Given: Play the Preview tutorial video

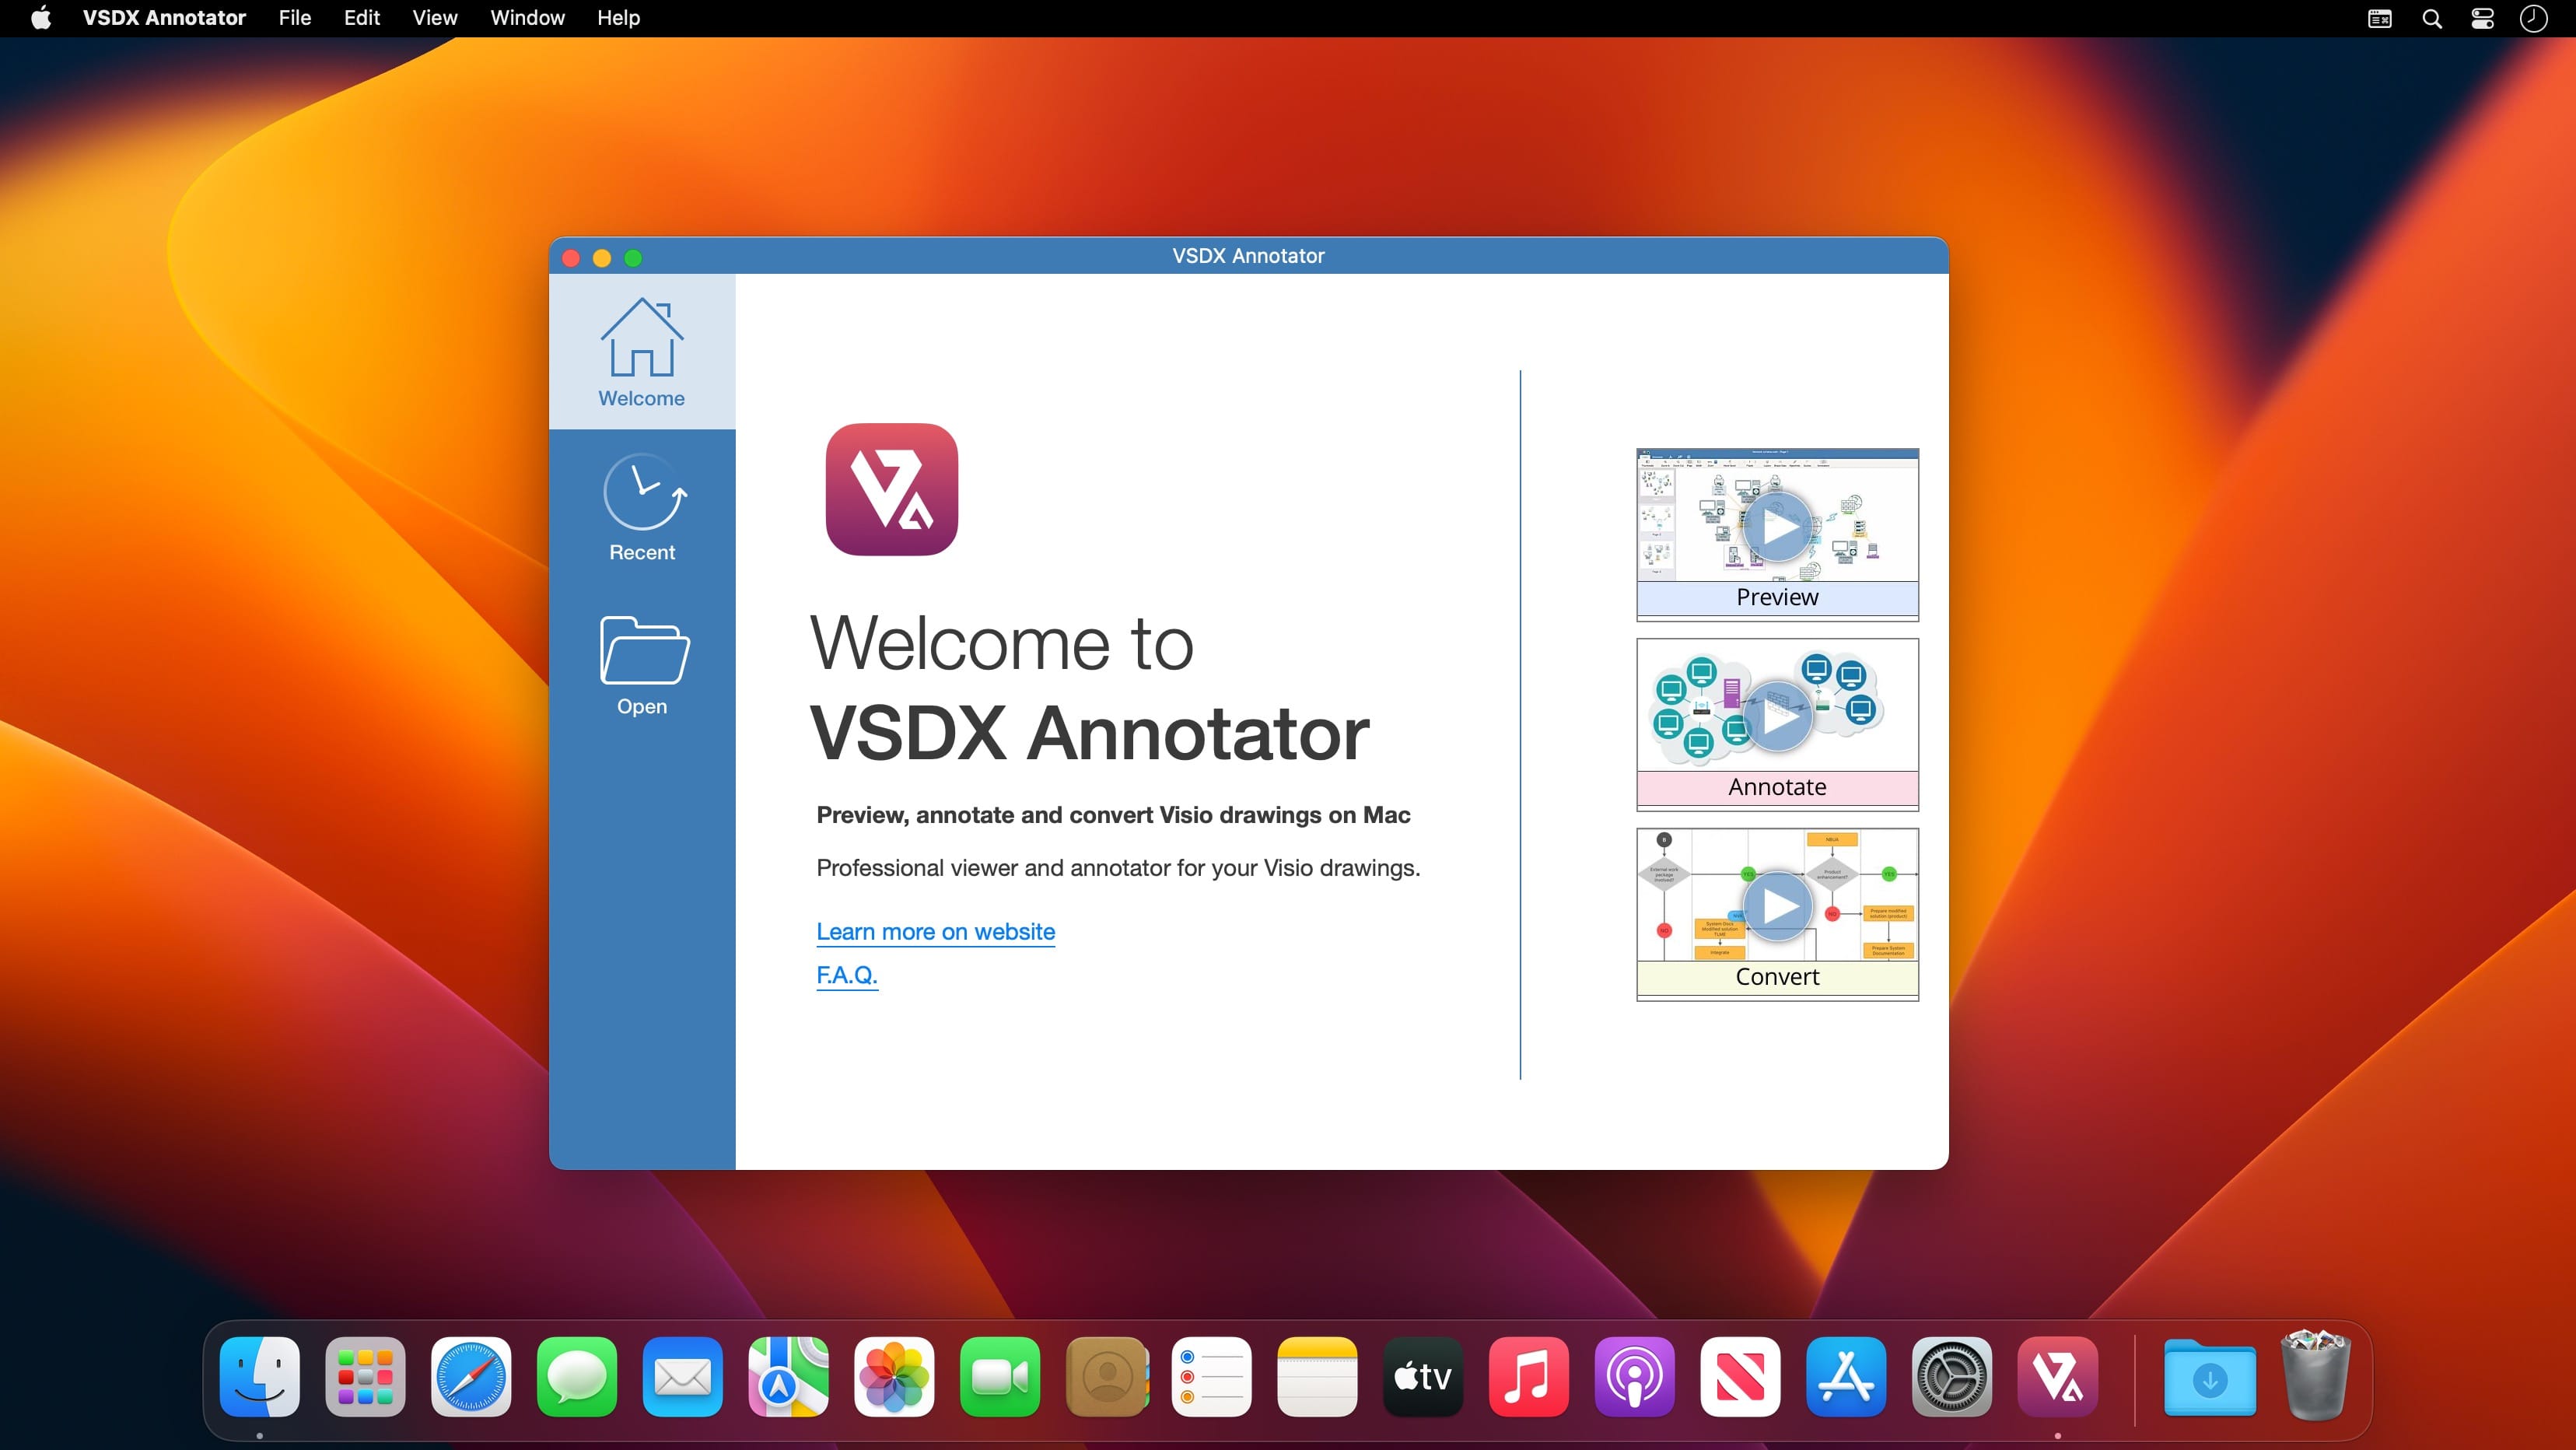Looking at the screenshot, I should pos(1777,526).
